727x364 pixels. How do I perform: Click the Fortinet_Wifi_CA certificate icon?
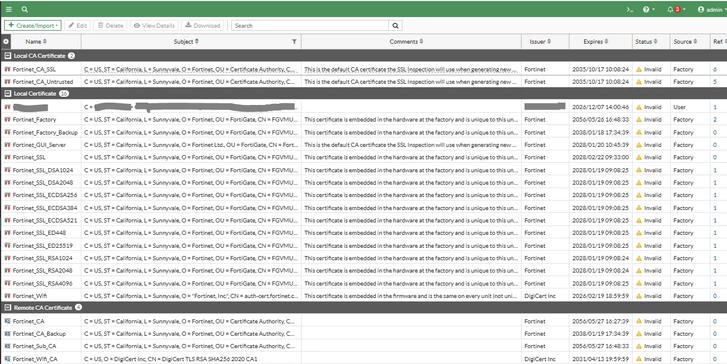pos(7,359)
